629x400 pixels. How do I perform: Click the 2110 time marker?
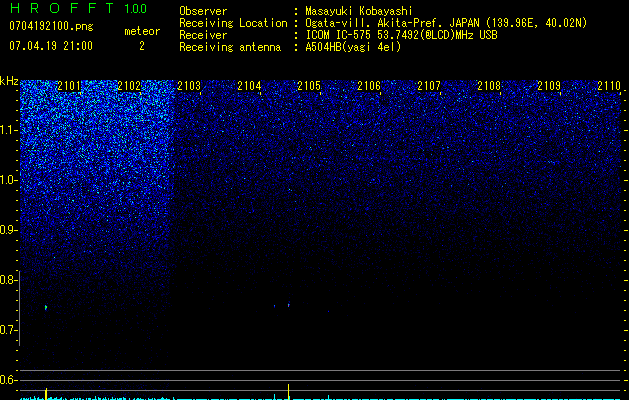point(609,86)
